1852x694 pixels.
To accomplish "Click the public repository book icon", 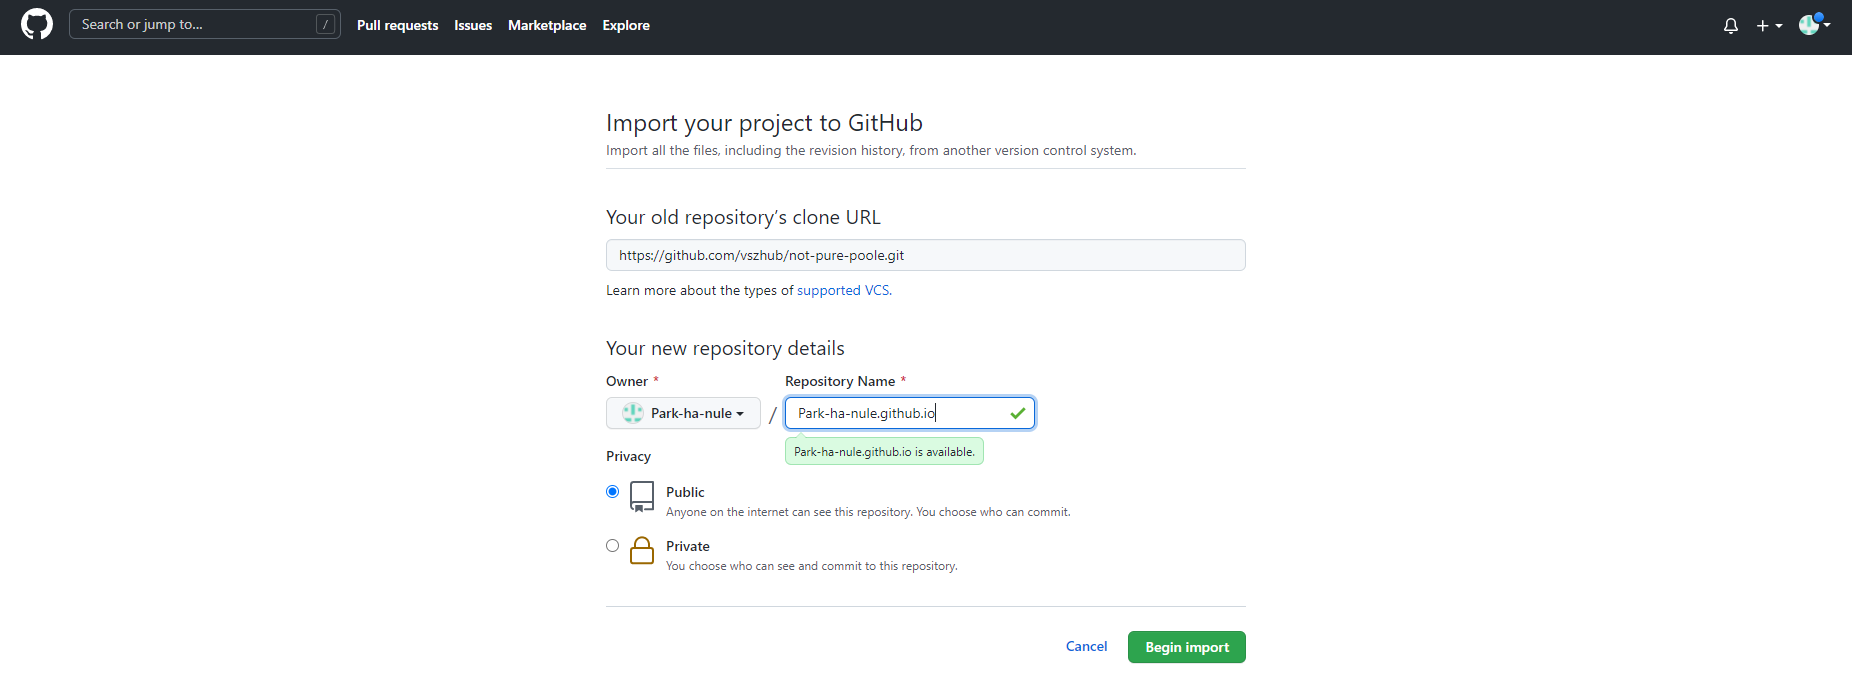I will (642, 497).
